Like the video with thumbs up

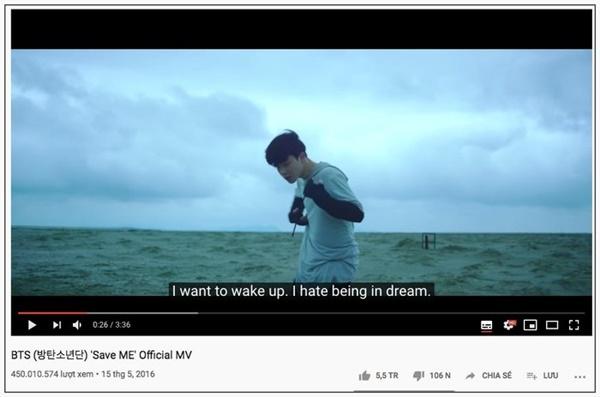coord(364,376)
